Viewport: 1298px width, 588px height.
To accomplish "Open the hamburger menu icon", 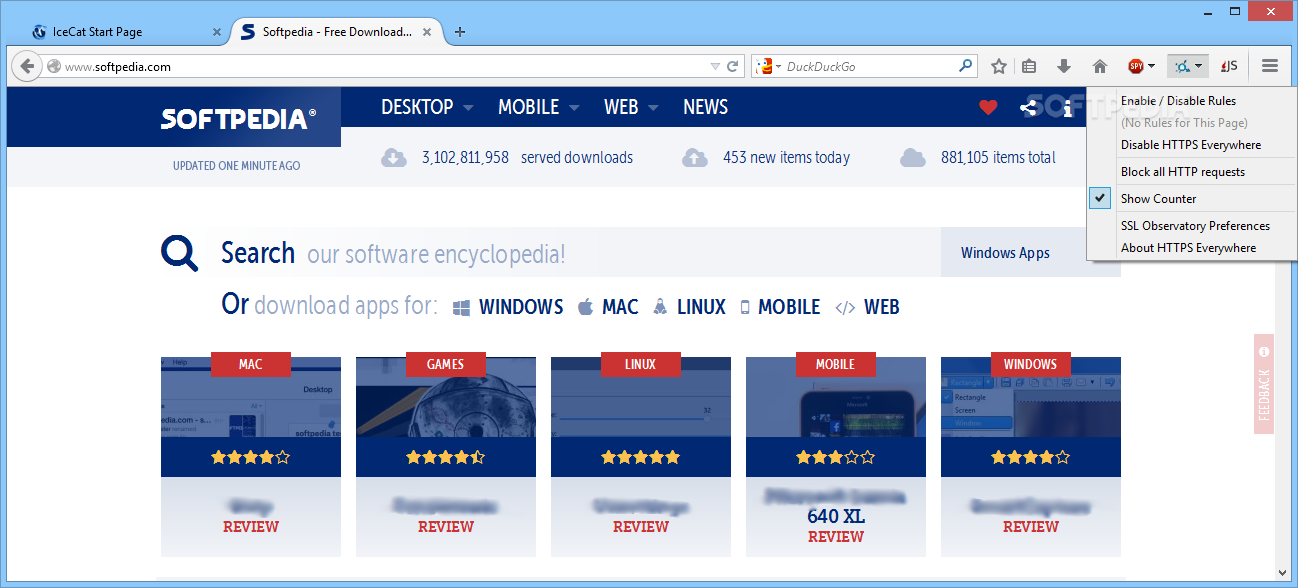I will click(1270, 67).
